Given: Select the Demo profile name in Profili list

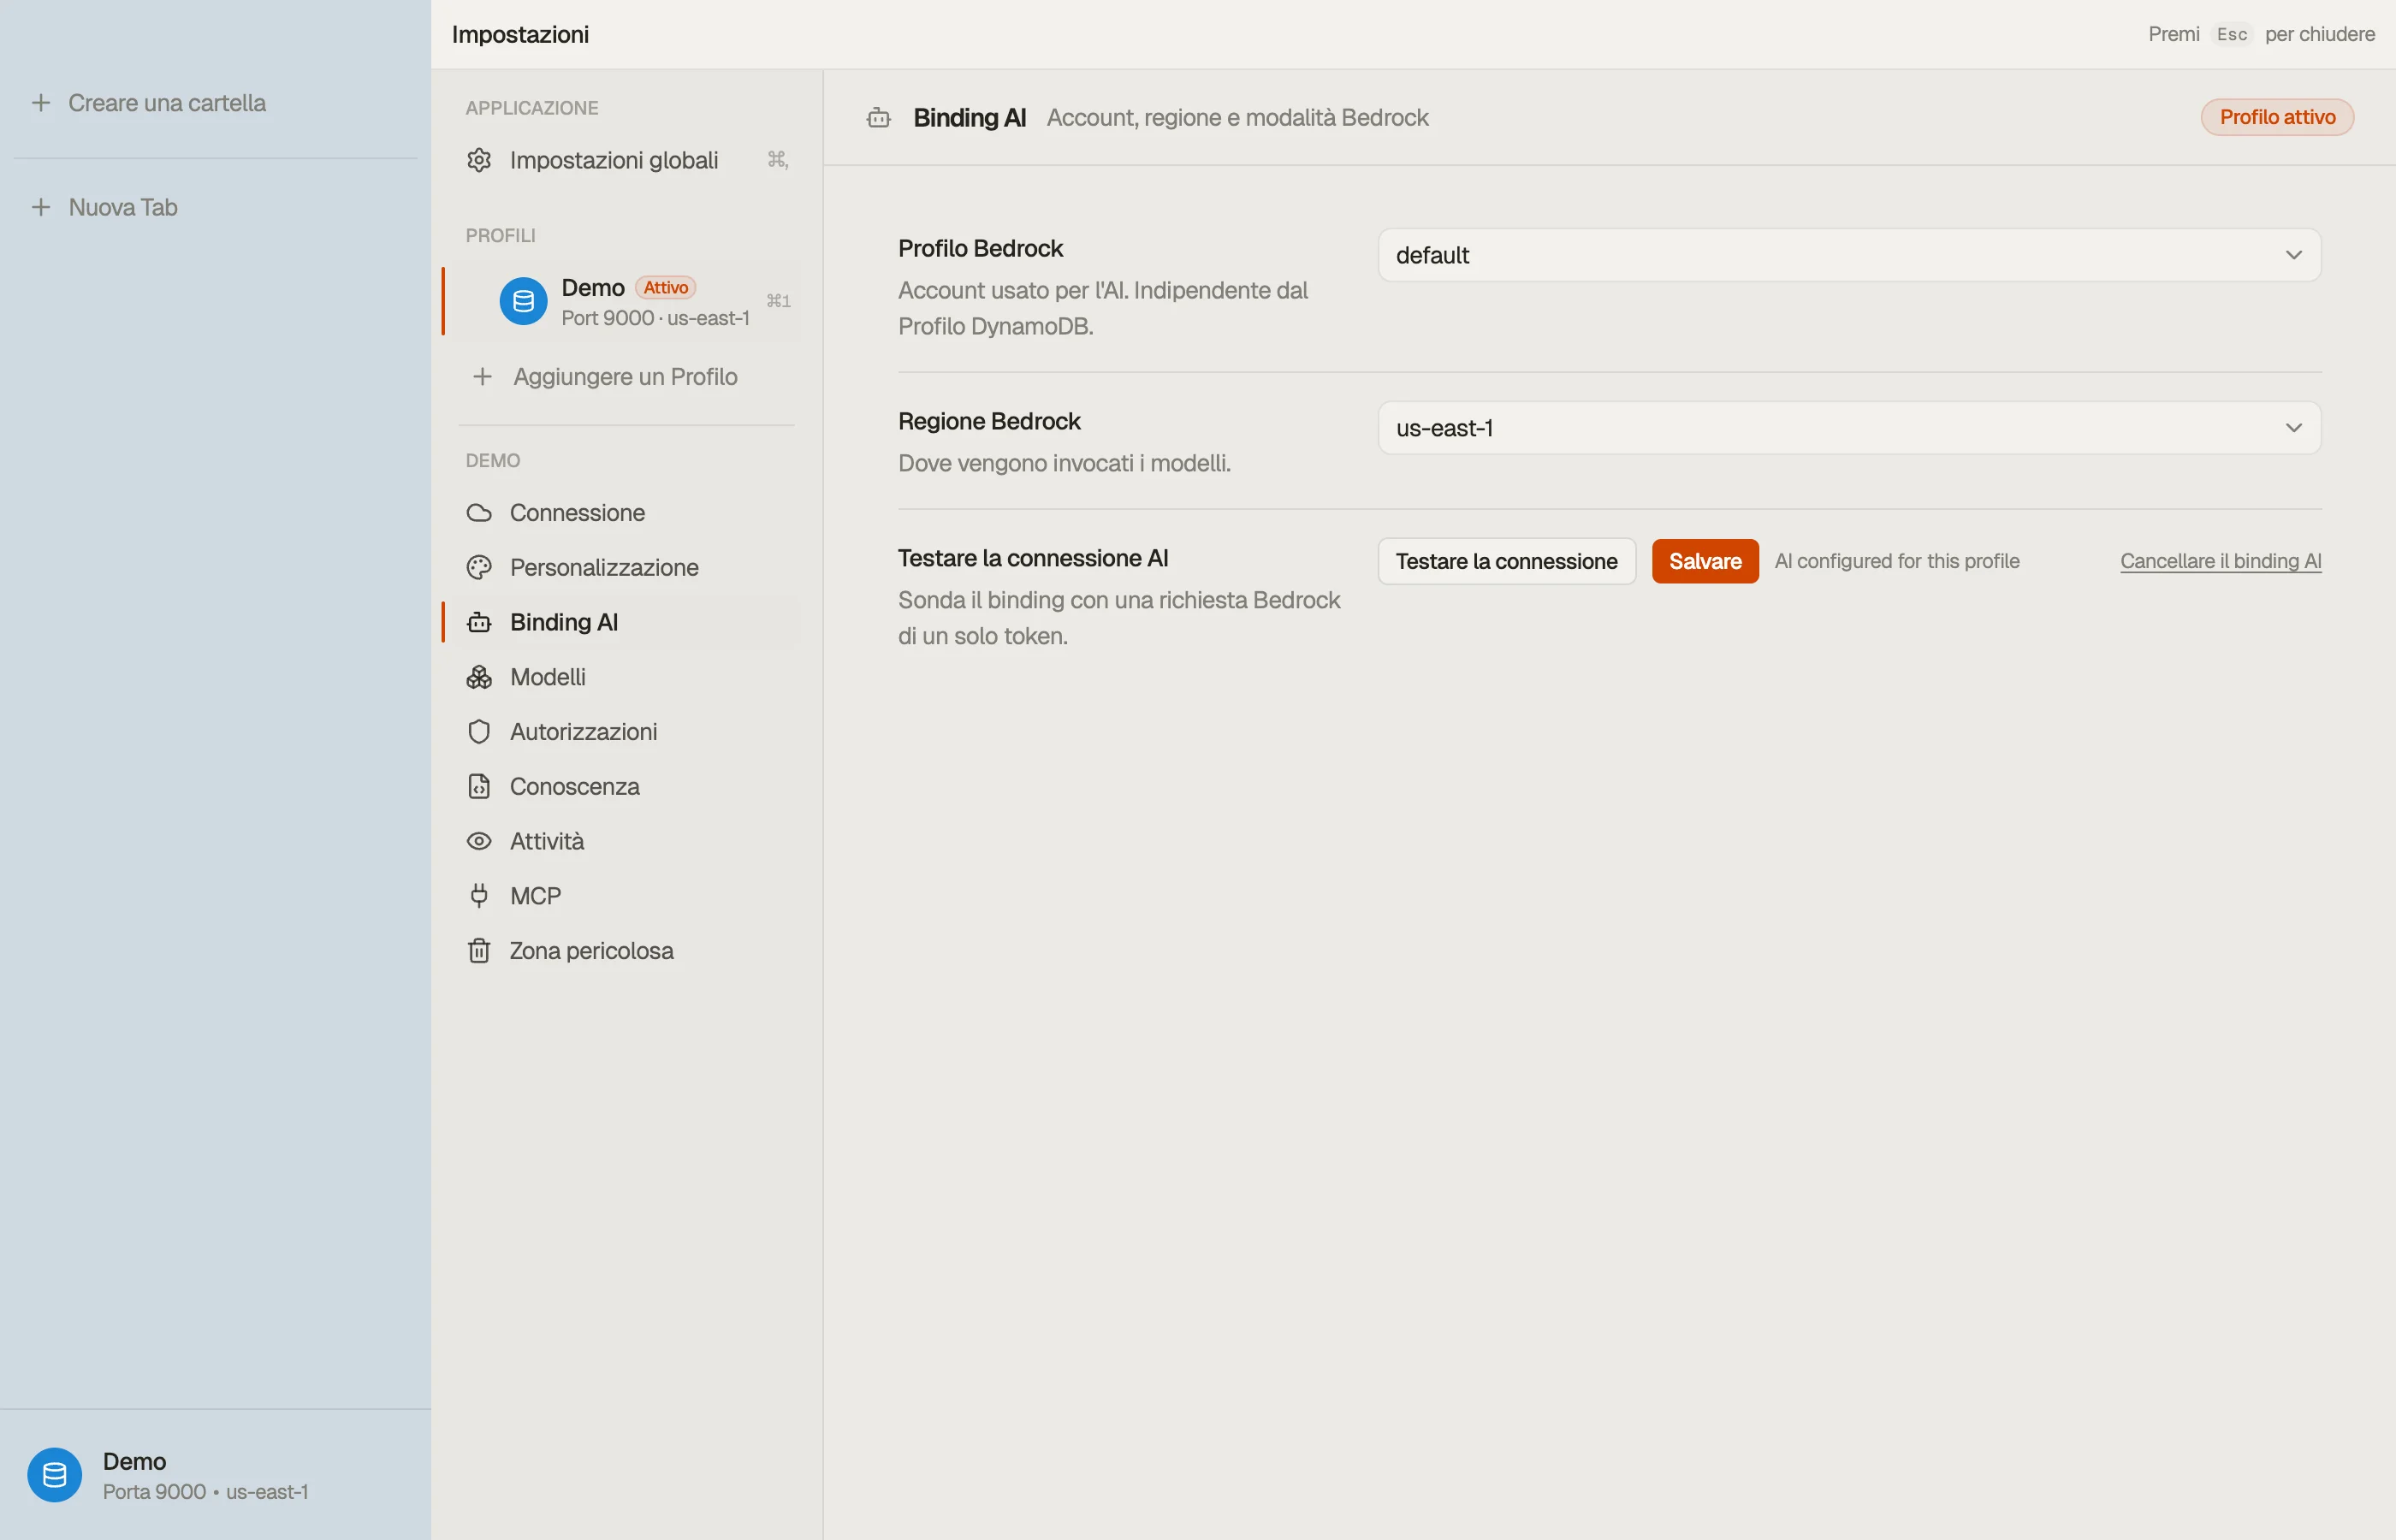Looking at the screenshot, I should tap(593, 288).
